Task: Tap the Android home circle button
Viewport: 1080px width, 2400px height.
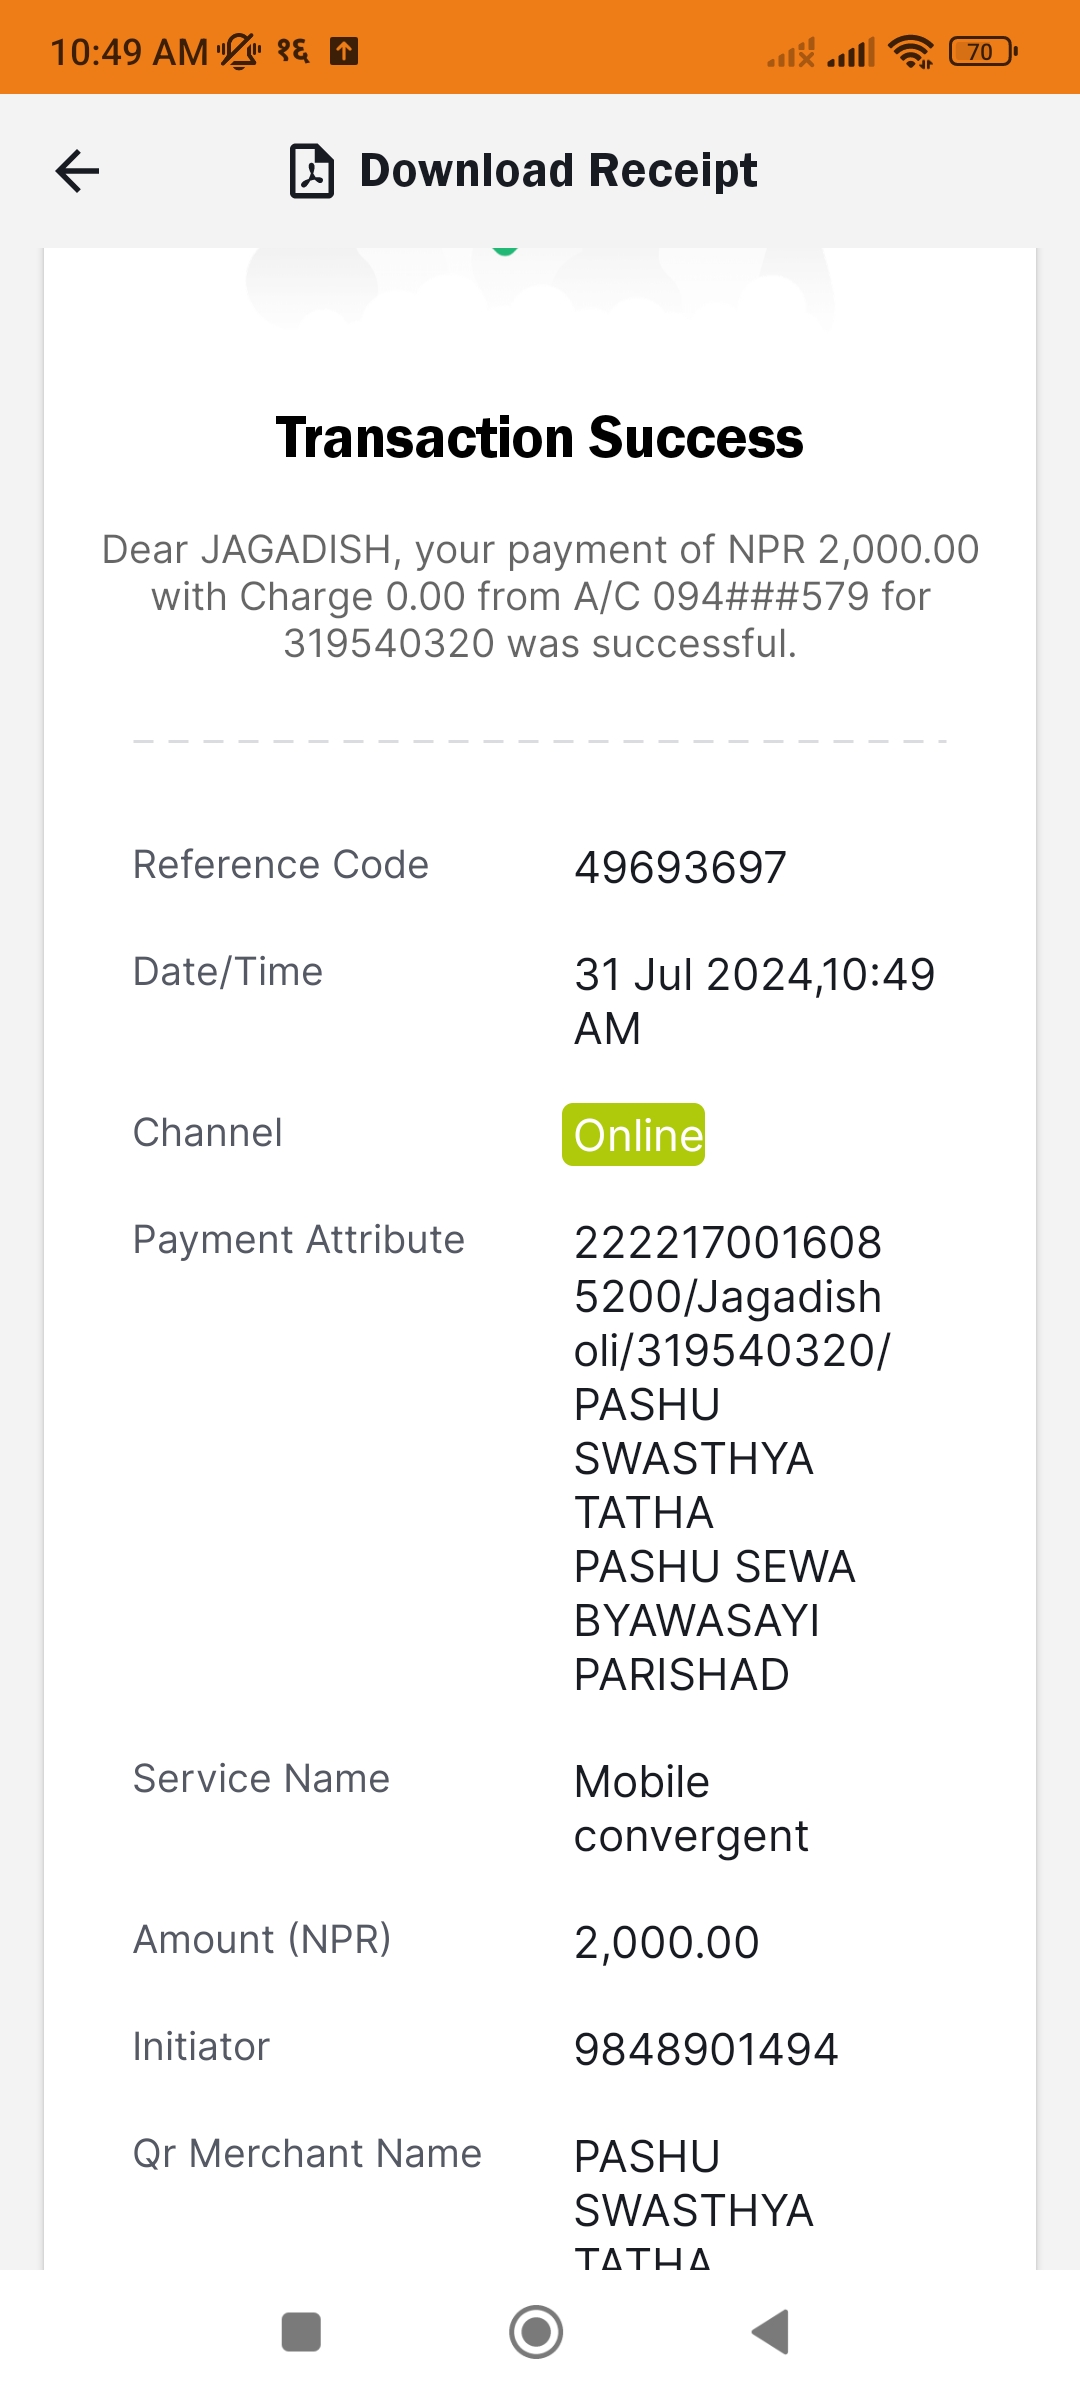Action: pos(536,2332)
